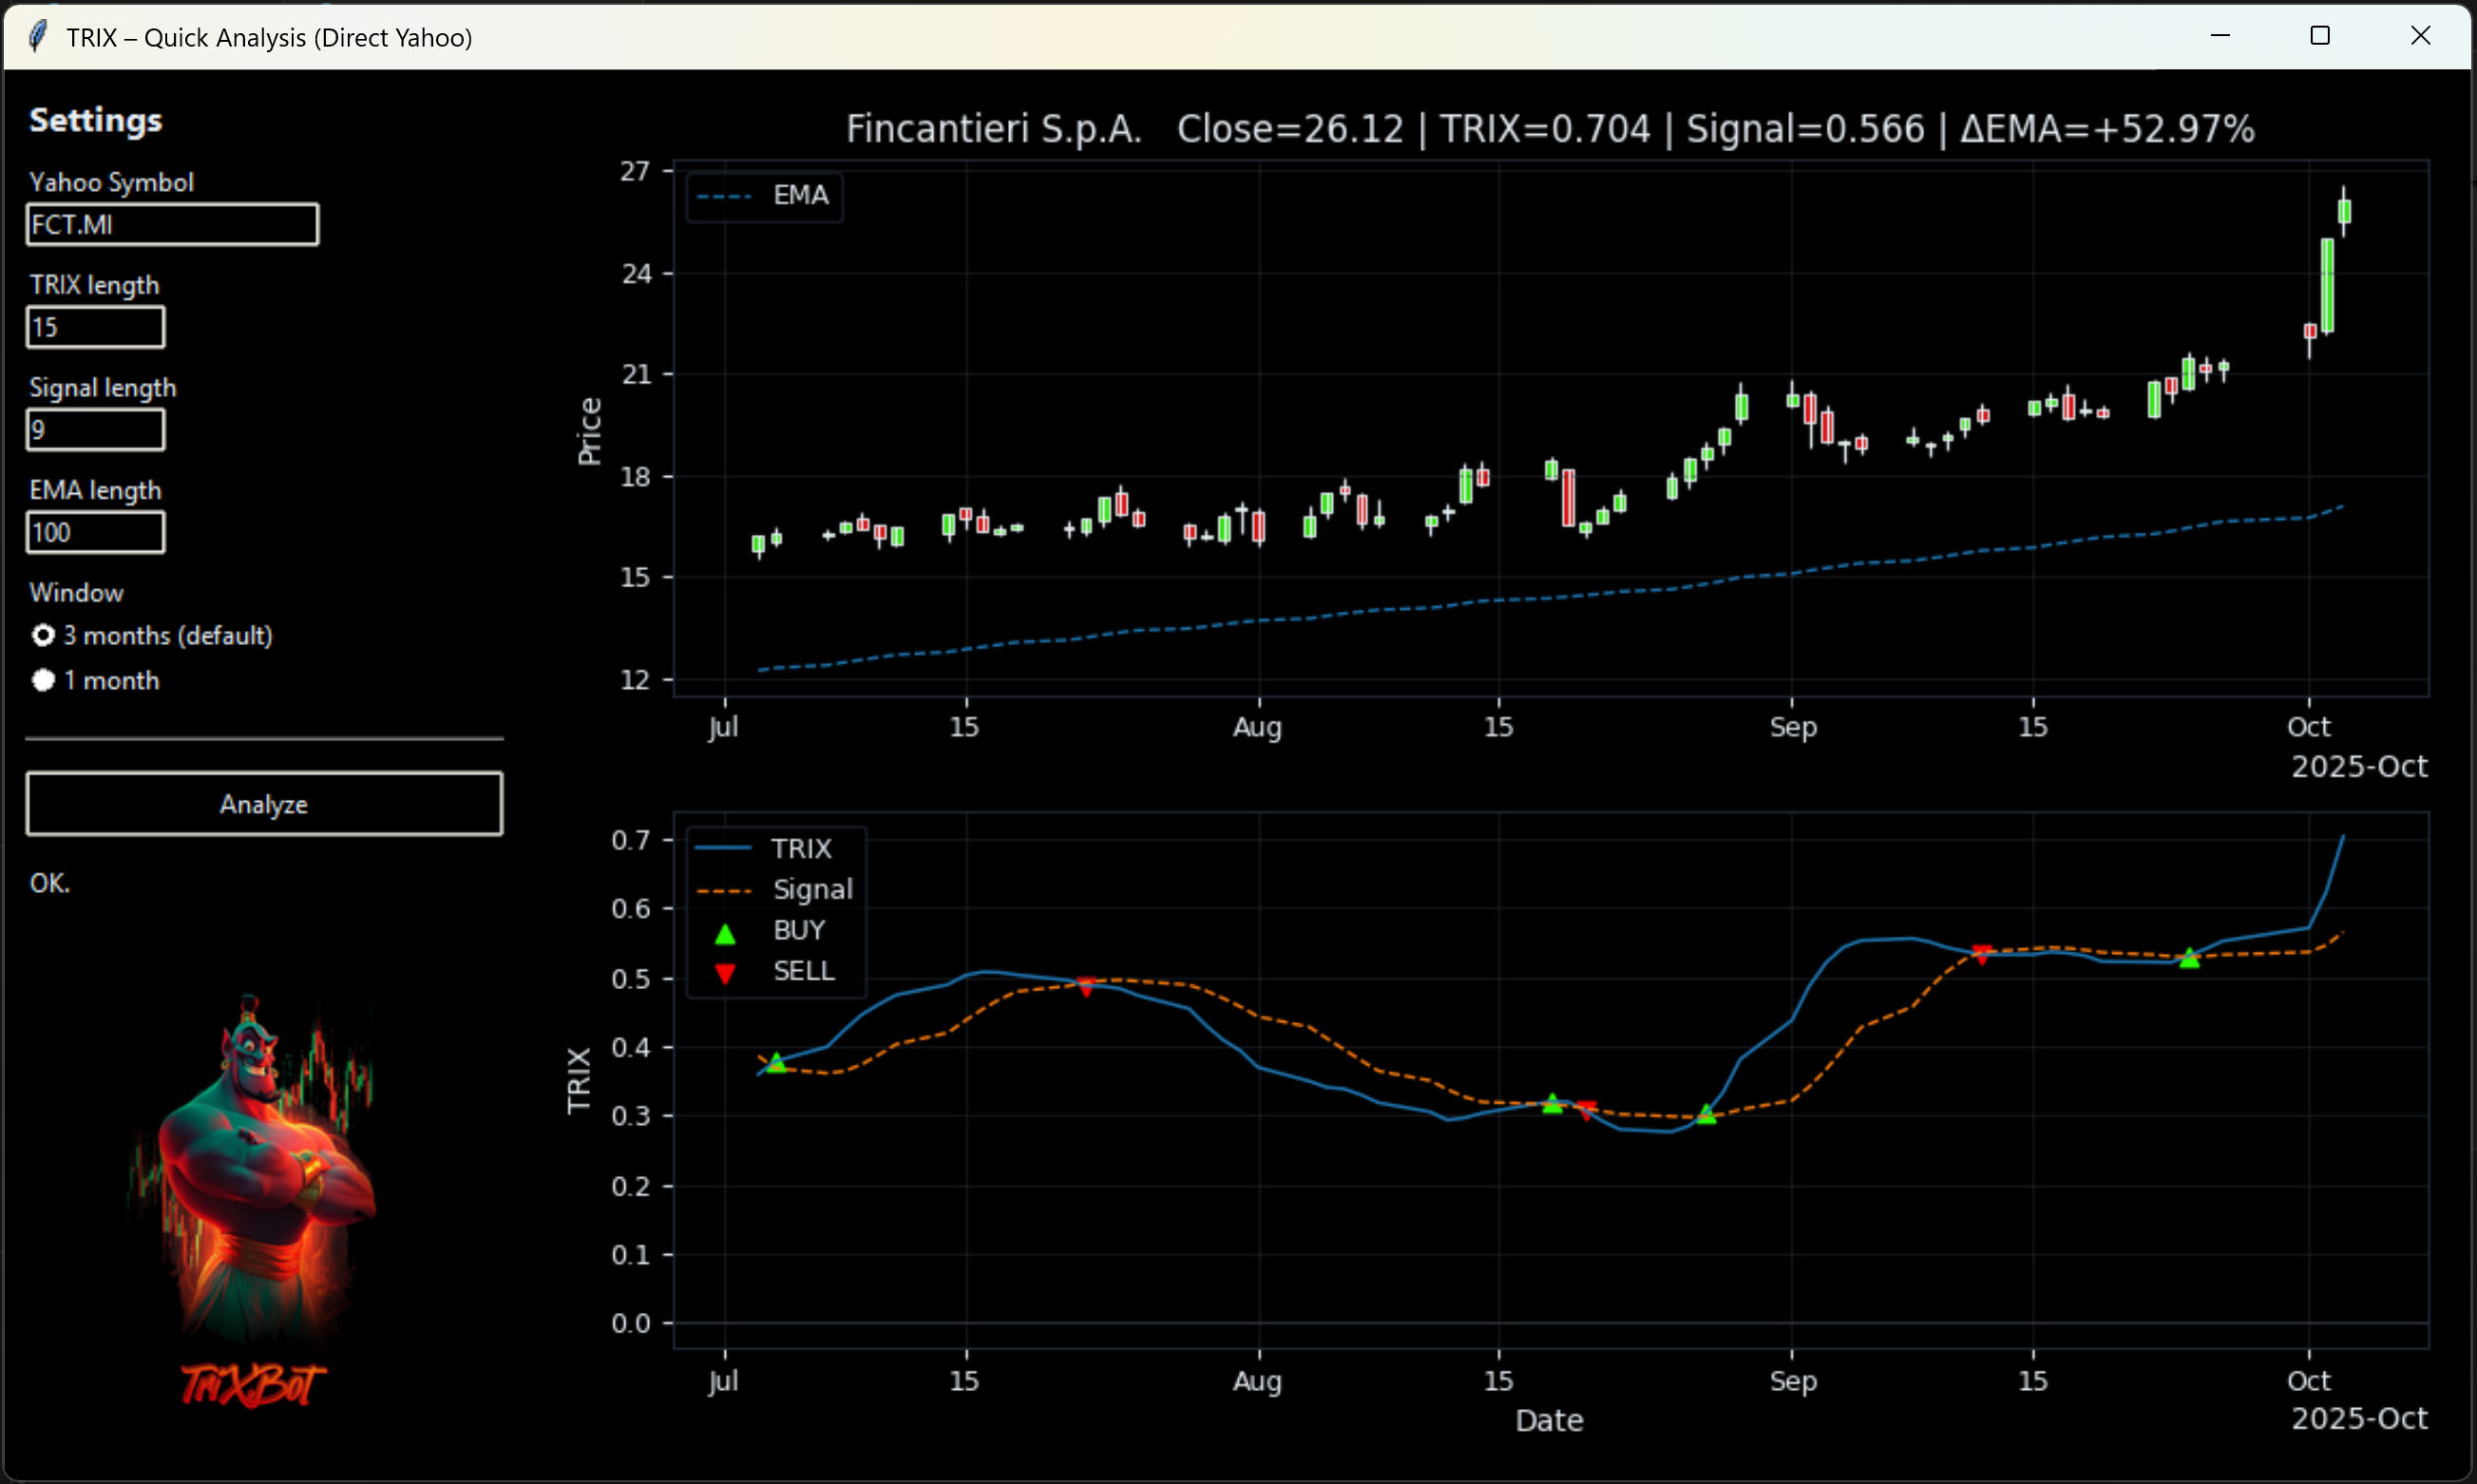Click the last green BUY marker in late September
2477x1484 pixels.
(x=2189, y=958)
